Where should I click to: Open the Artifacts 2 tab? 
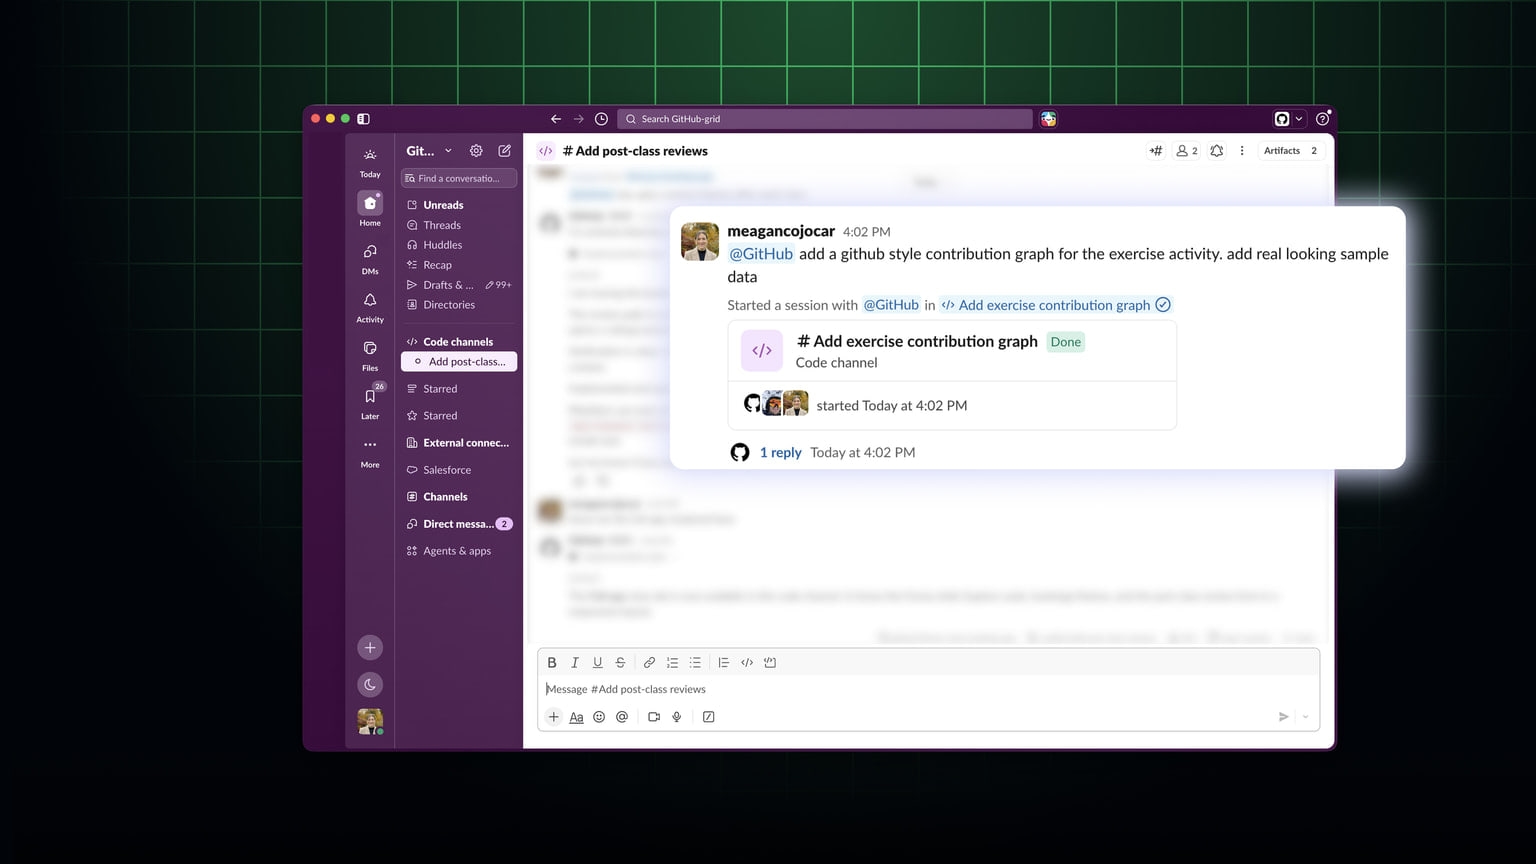point(1291,151)
